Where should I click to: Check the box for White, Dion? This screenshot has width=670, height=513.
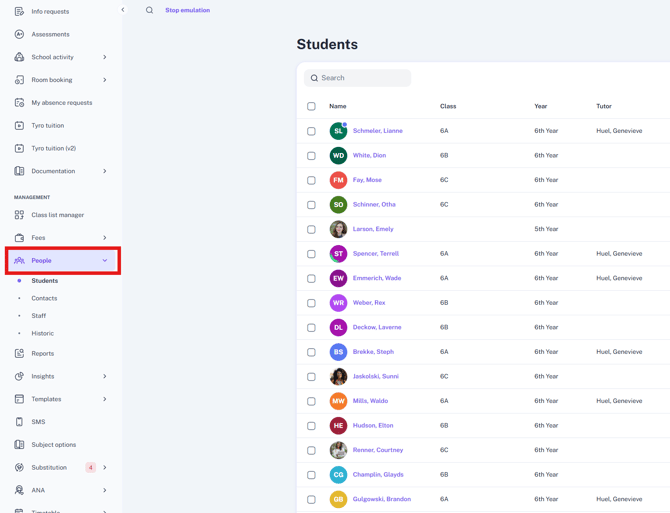click(311, 155)
